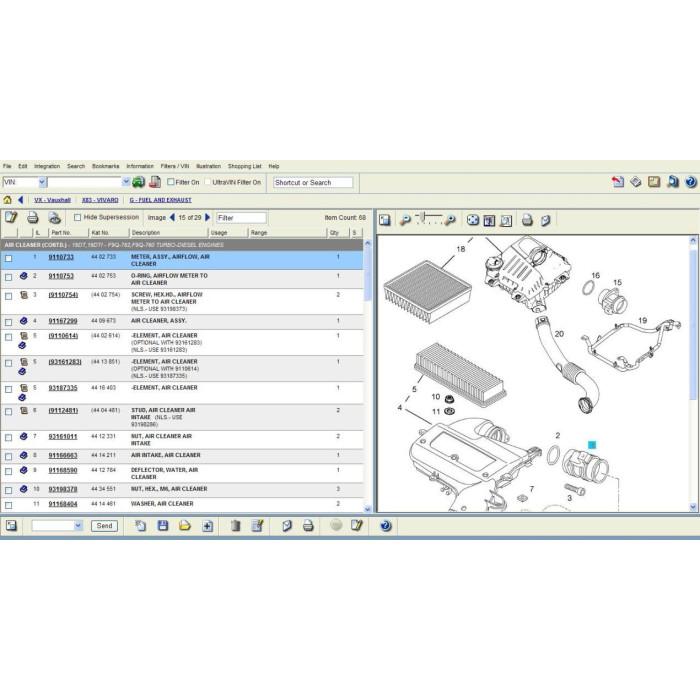Click print preview icon above parts list
Viewport: 700px width, 700px height.
pyautogui.click(x=54, y=217)
